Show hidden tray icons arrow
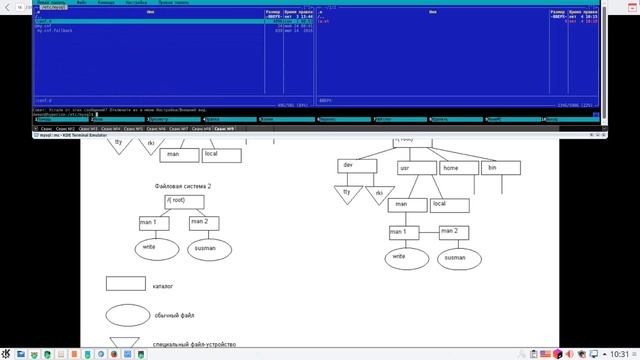The image size is (640, 360). (604, 354)
